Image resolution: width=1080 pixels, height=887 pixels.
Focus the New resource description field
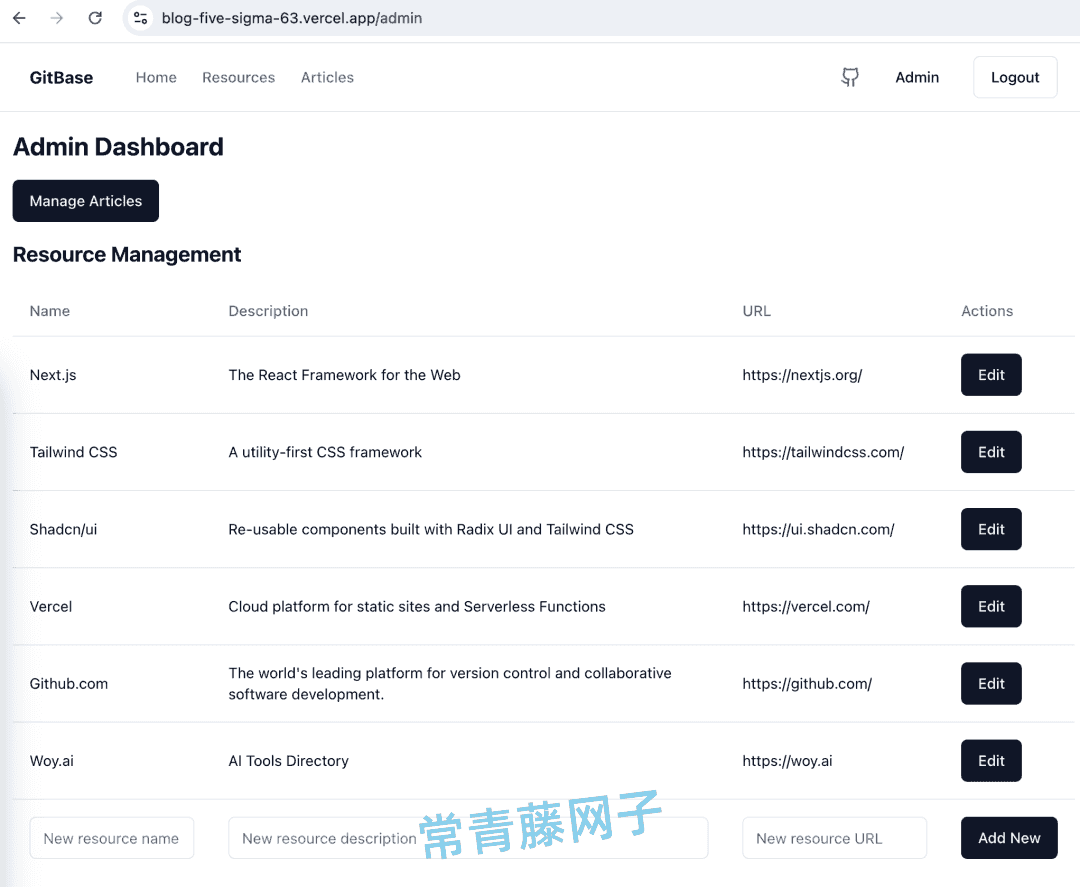click(x=468, y=838)
